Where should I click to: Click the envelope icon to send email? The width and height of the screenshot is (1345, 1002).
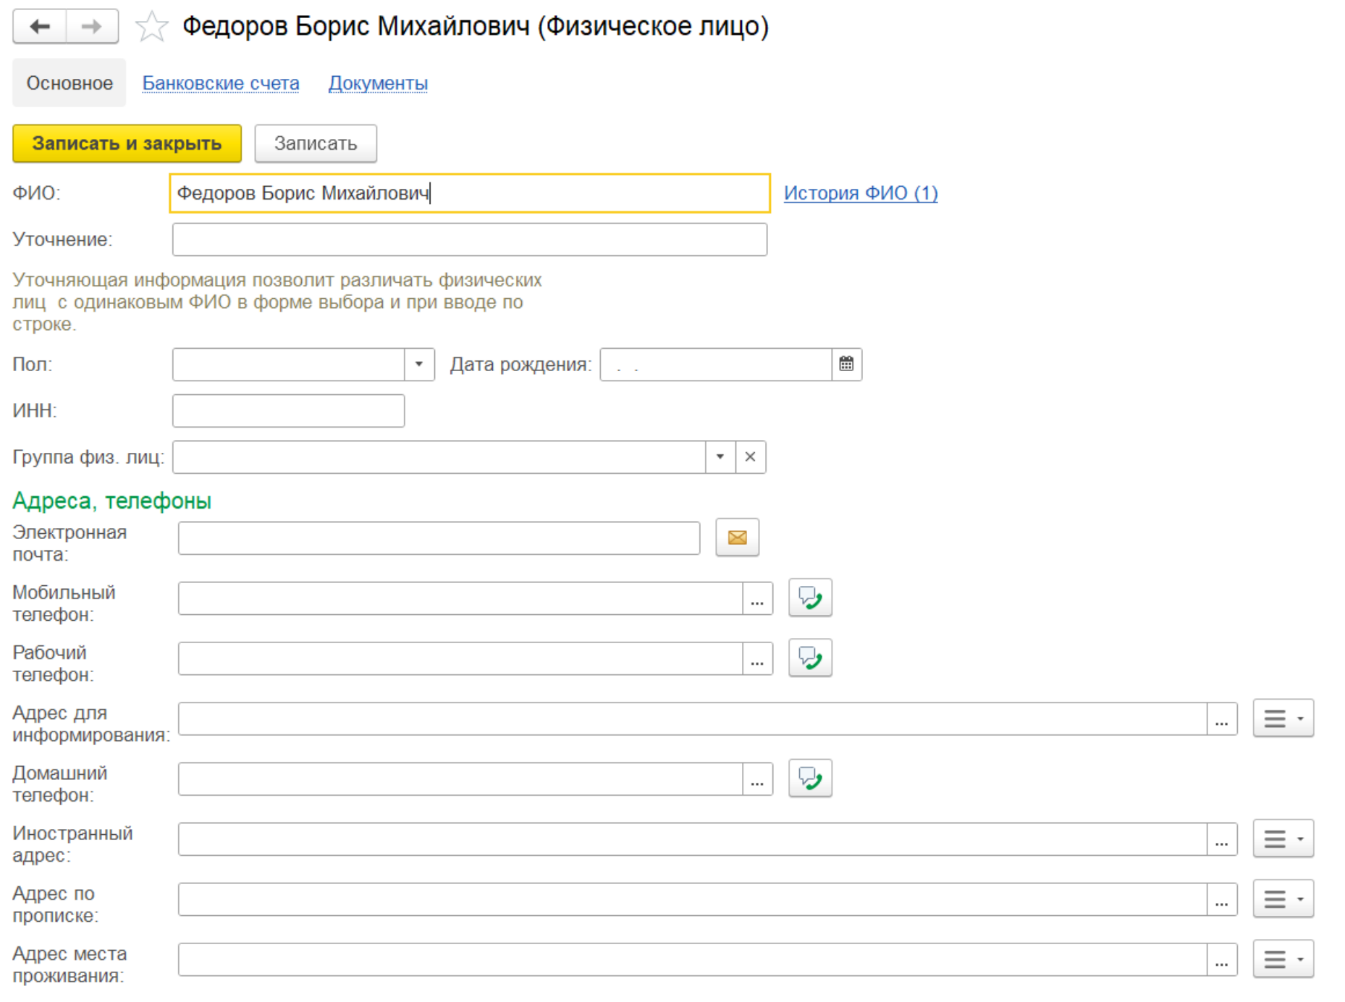tap(737, 538)
